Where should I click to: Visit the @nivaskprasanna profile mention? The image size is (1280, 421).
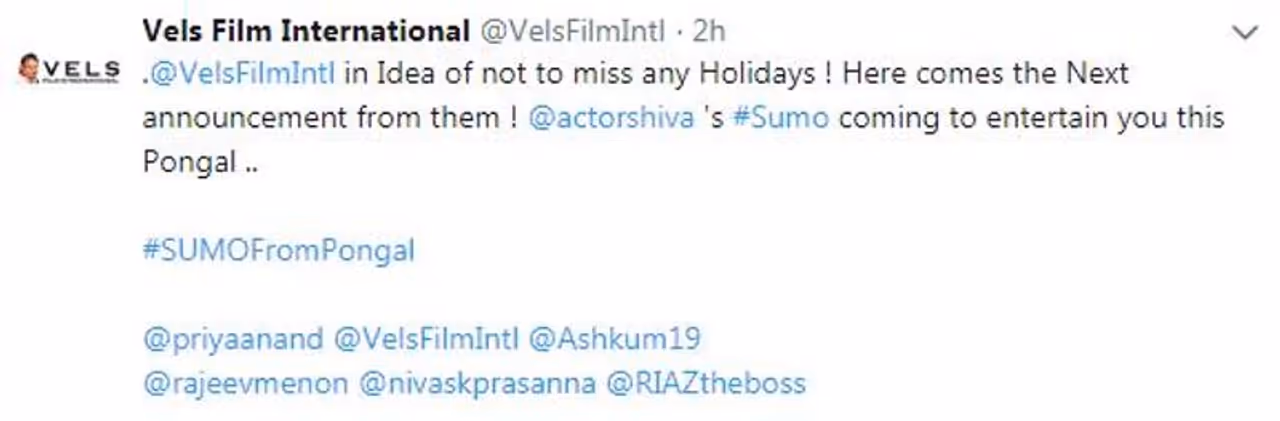point(477,383)
